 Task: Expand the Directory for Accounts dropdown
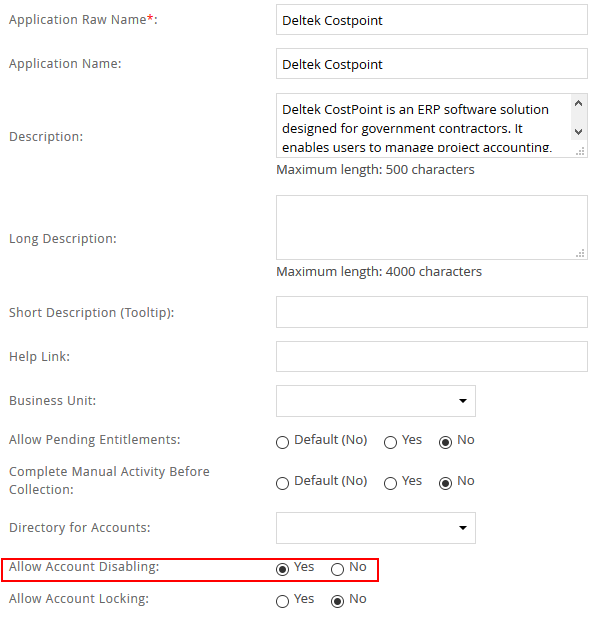pyautogui.click(x=376, y=528)
